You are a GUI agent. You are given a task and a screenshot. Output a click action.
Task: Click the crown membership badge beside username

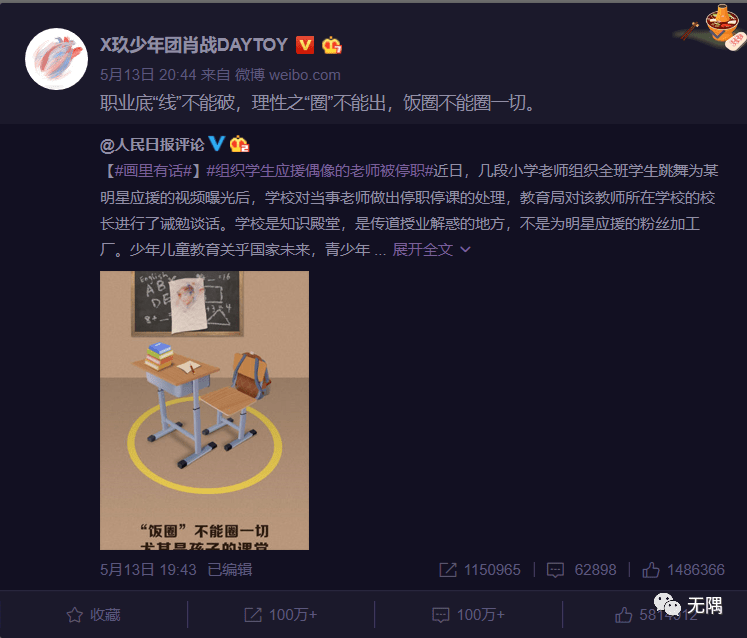(x=332, y=45)
